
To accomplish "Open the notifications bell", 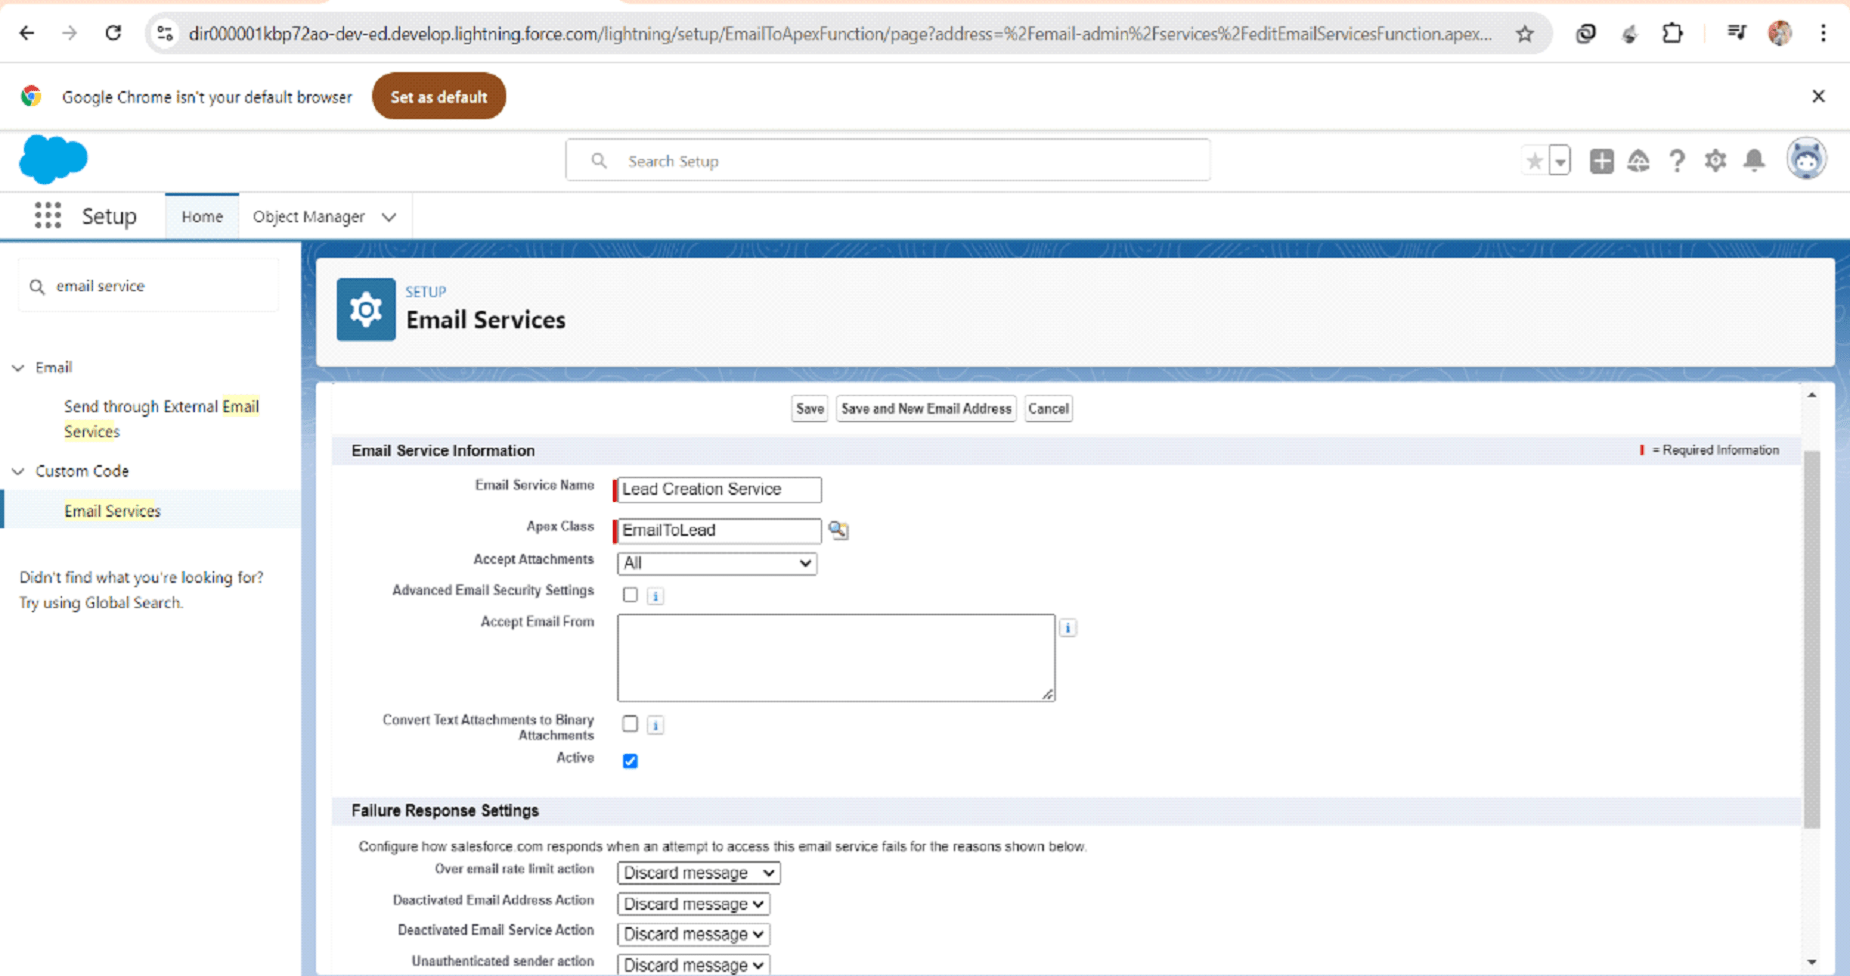I will pyautogui.click(x=1754, y=161).
